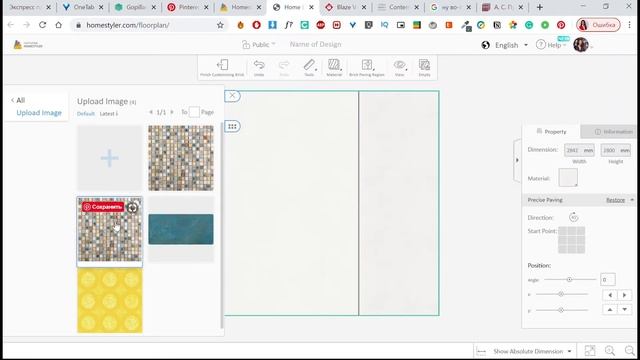Adjust the angle slider
Screen dimensions: 640x360
pos(570,280)
